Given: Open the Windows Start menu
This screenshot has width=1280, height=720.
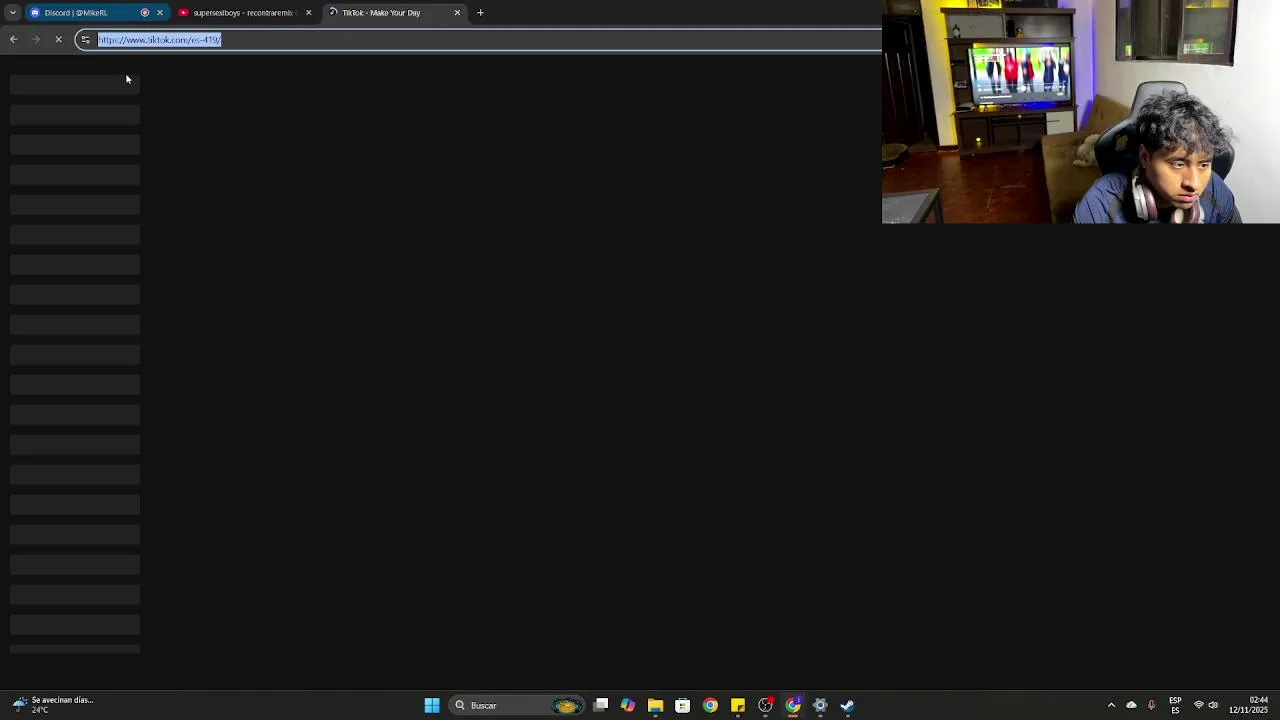Looking at the screenshot, I should click(x=432, y=706).
